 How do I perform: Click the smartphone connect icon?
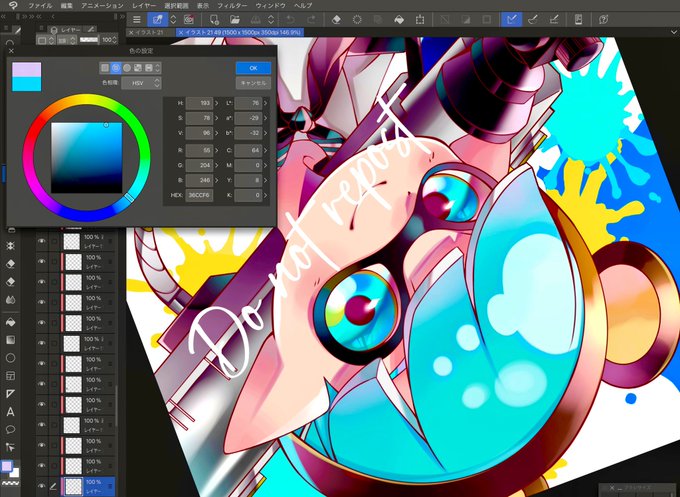coord(578,20)
